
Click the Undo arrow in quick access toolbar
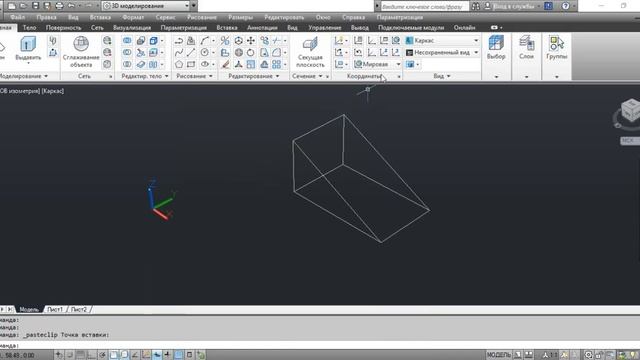tap(71, 6)
